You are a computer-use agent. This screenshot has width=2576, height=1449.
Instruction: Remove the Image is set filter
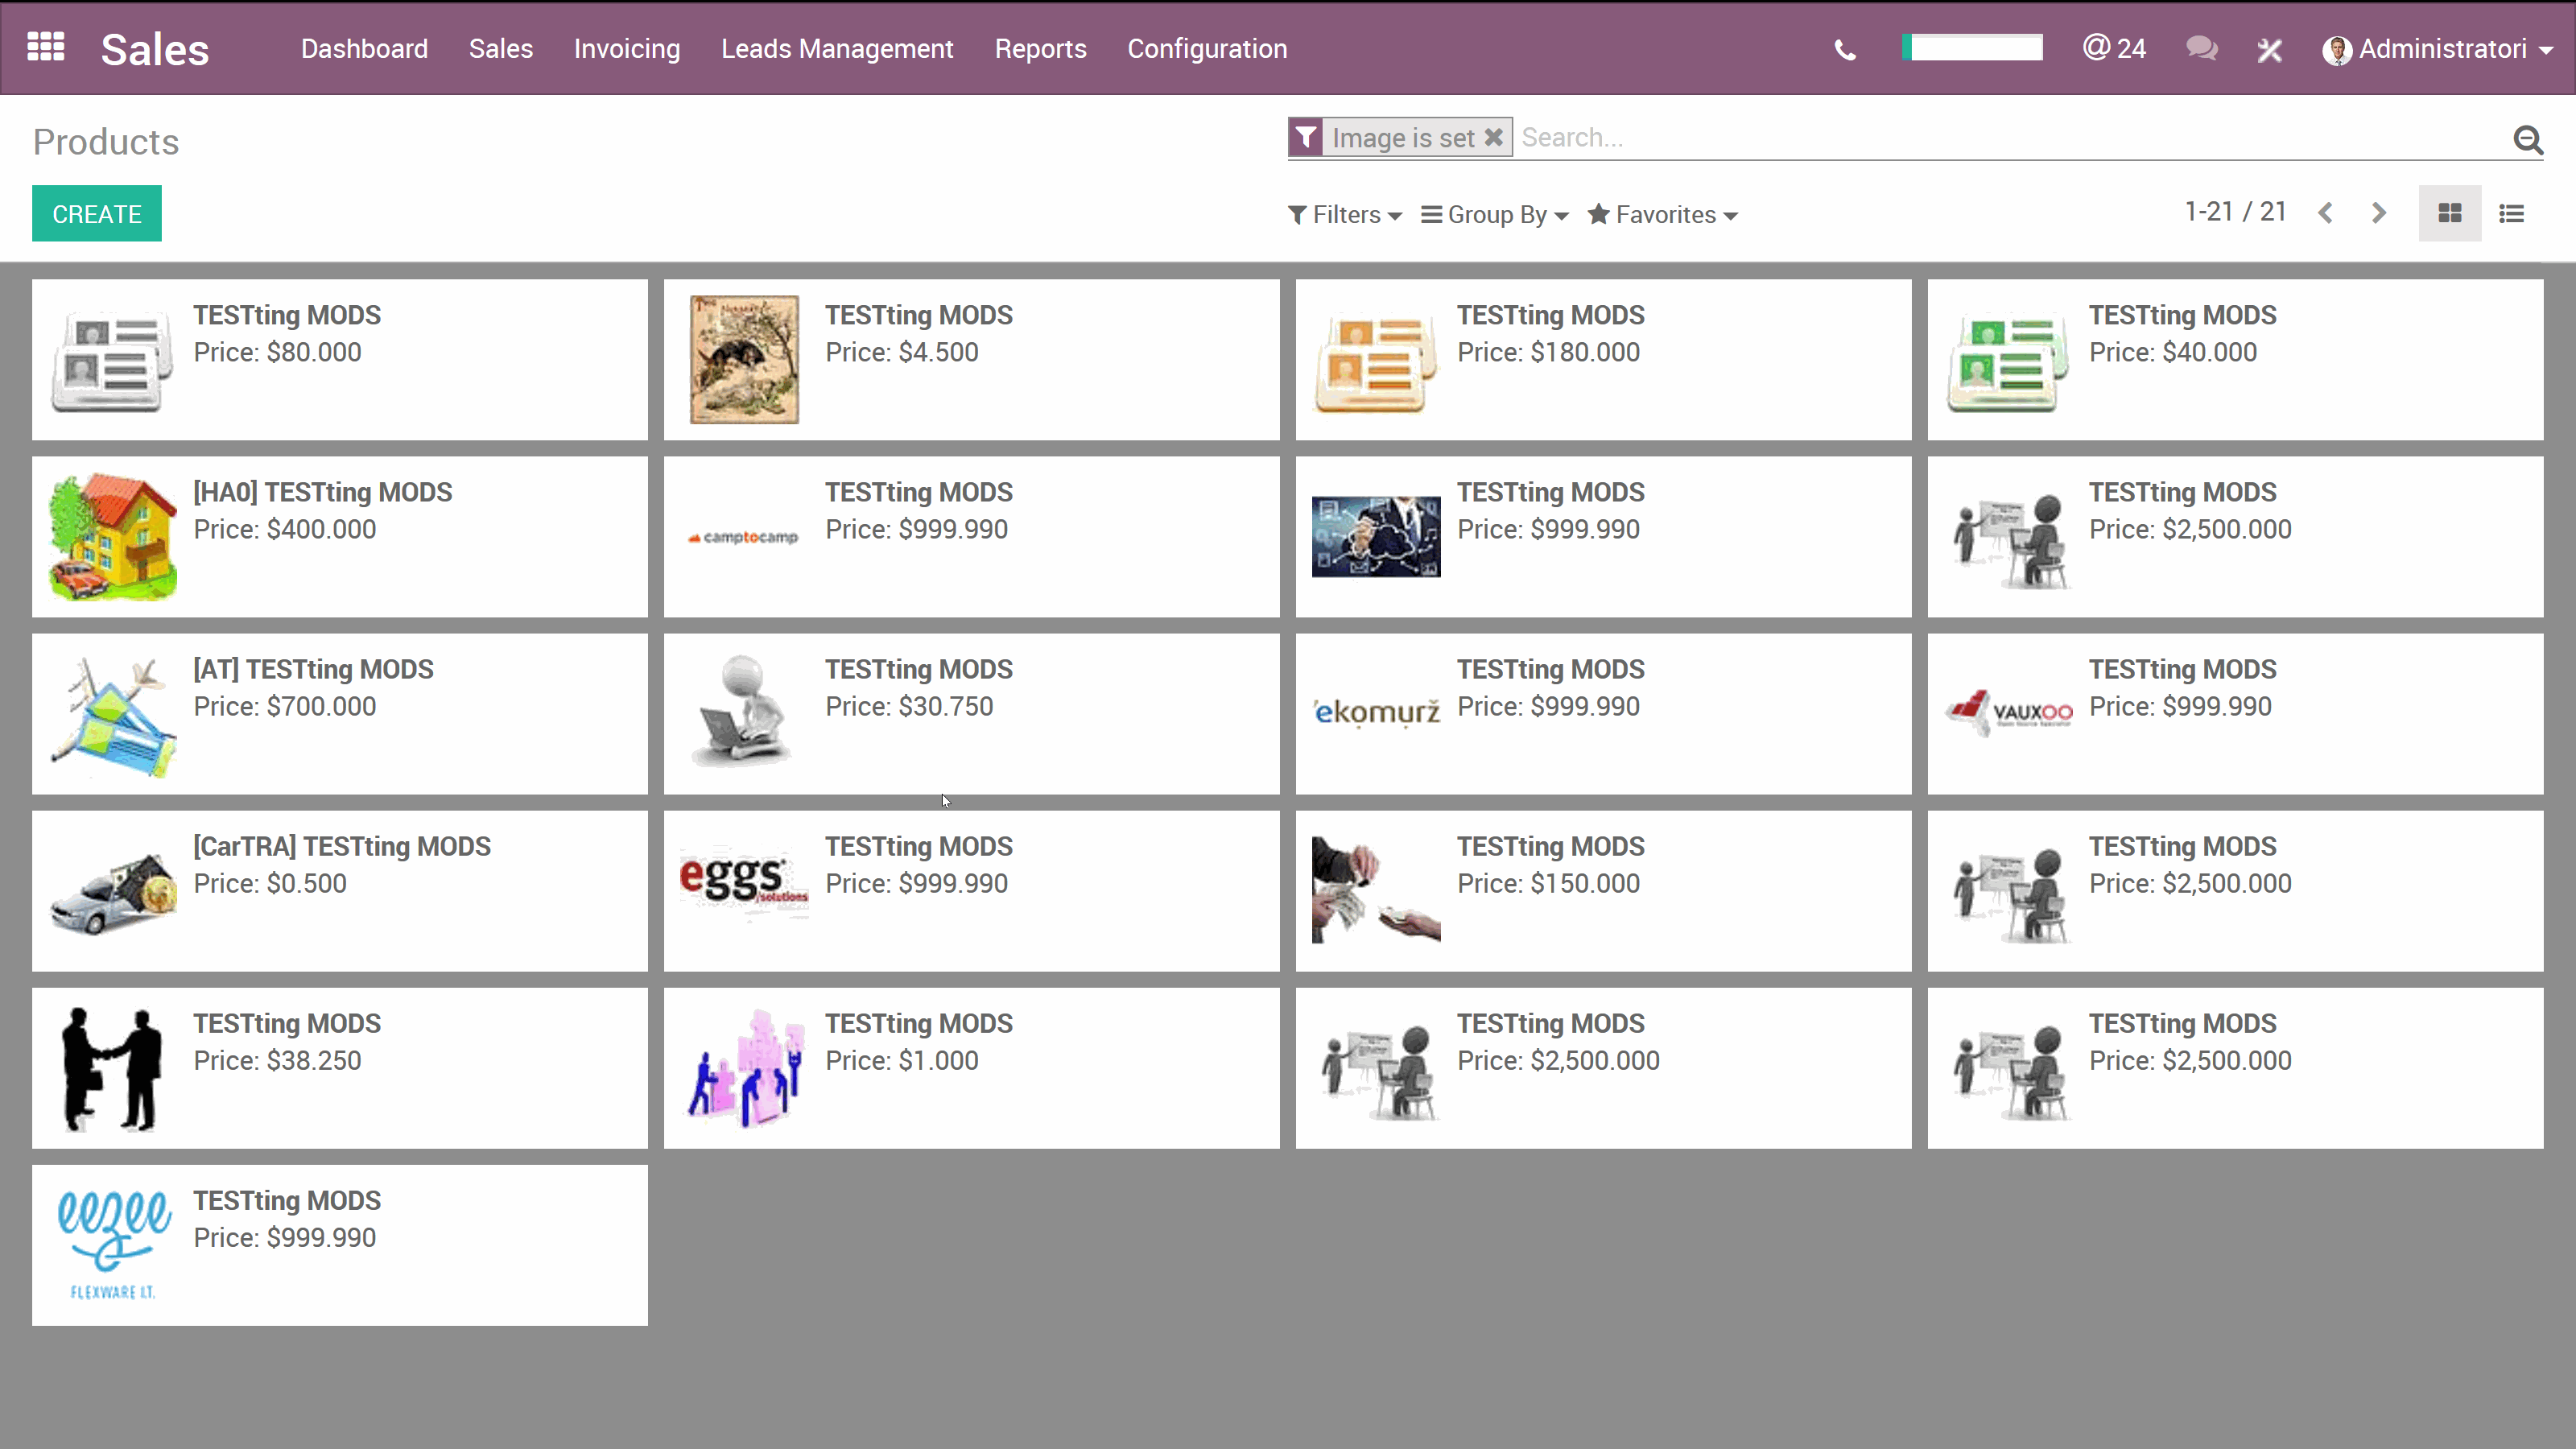tap(1495, 137)
